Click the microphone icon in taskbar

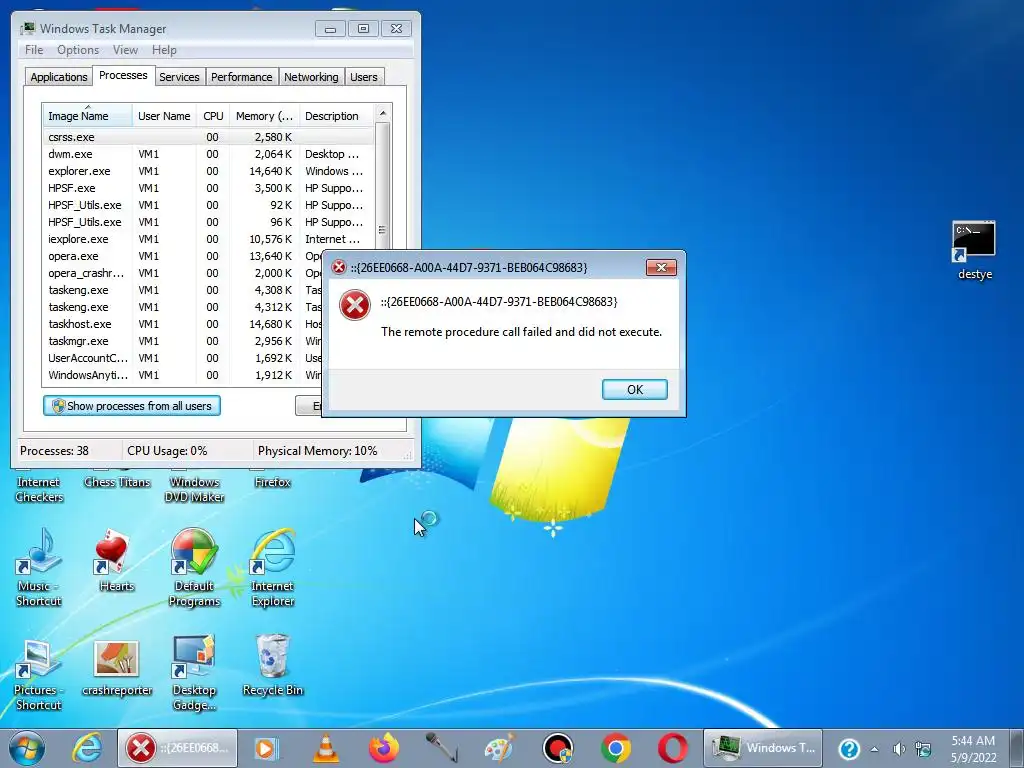442,748
